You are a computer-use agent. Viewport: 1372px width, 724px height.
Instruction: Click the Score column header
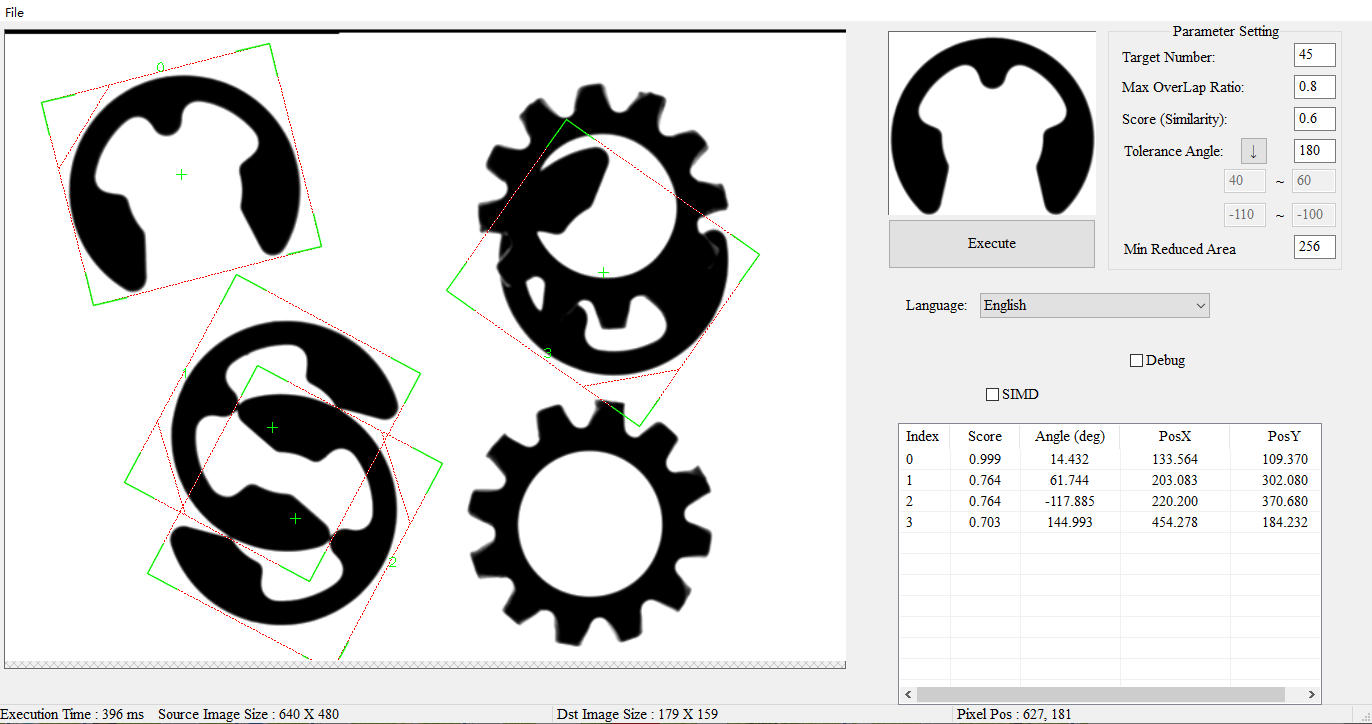click(x=985, y=436)
